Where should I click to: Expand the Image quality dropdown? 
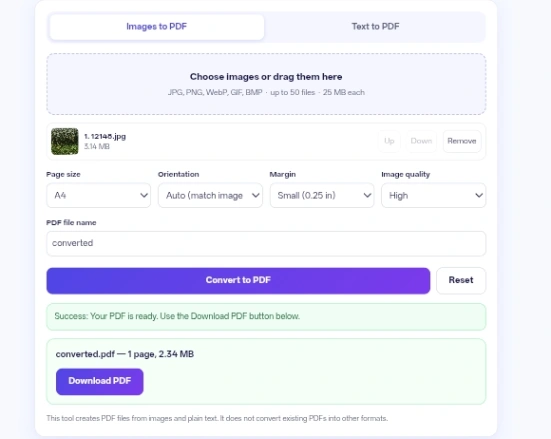click(x=434, y=195)
